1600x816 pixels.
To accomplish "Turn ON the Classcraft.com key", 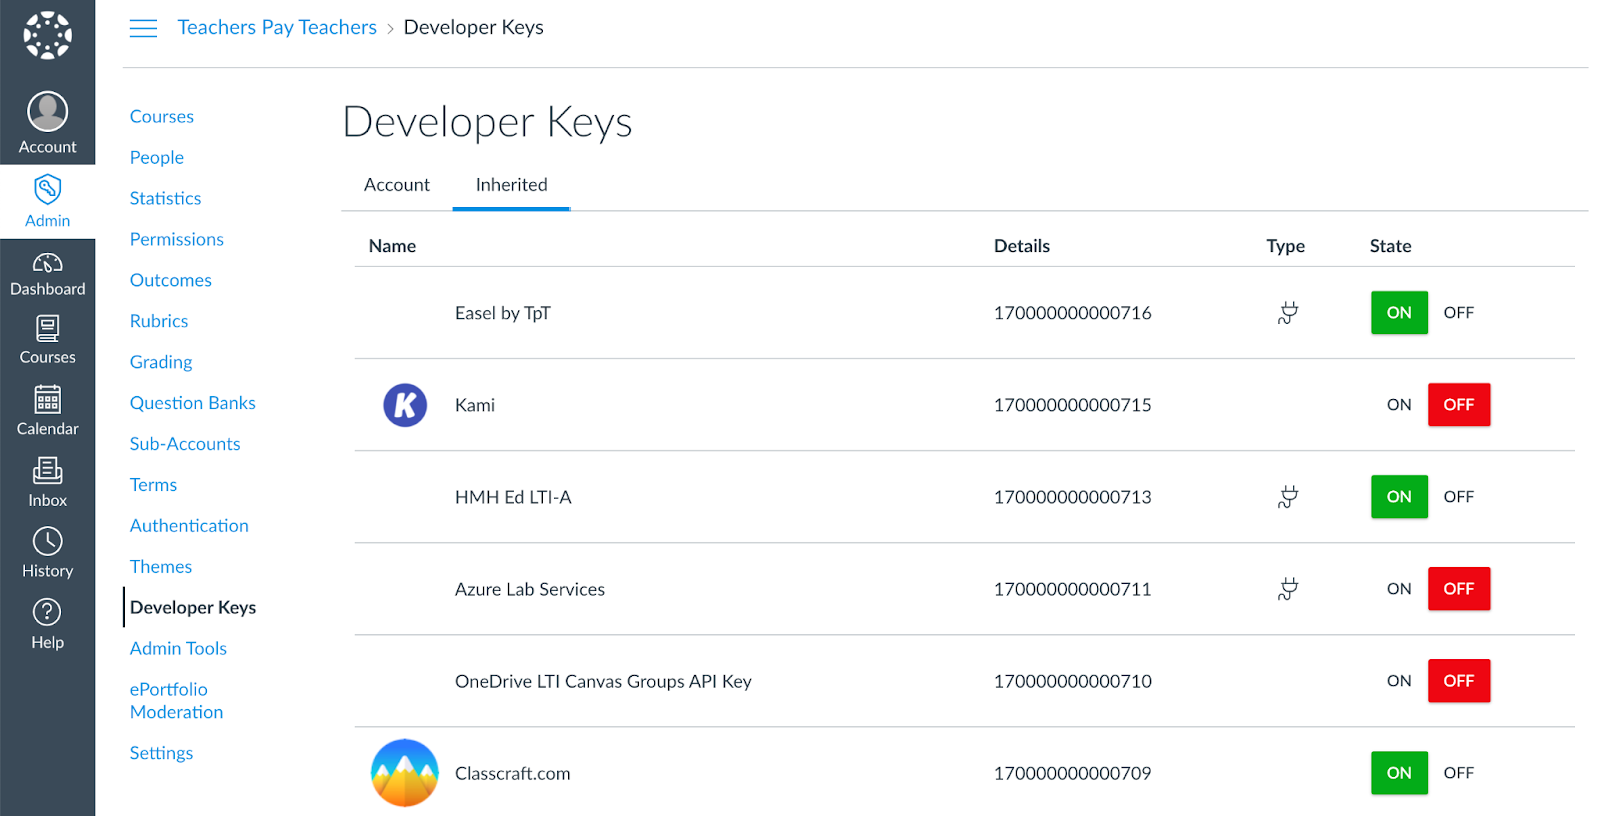I will [1399, 773].
